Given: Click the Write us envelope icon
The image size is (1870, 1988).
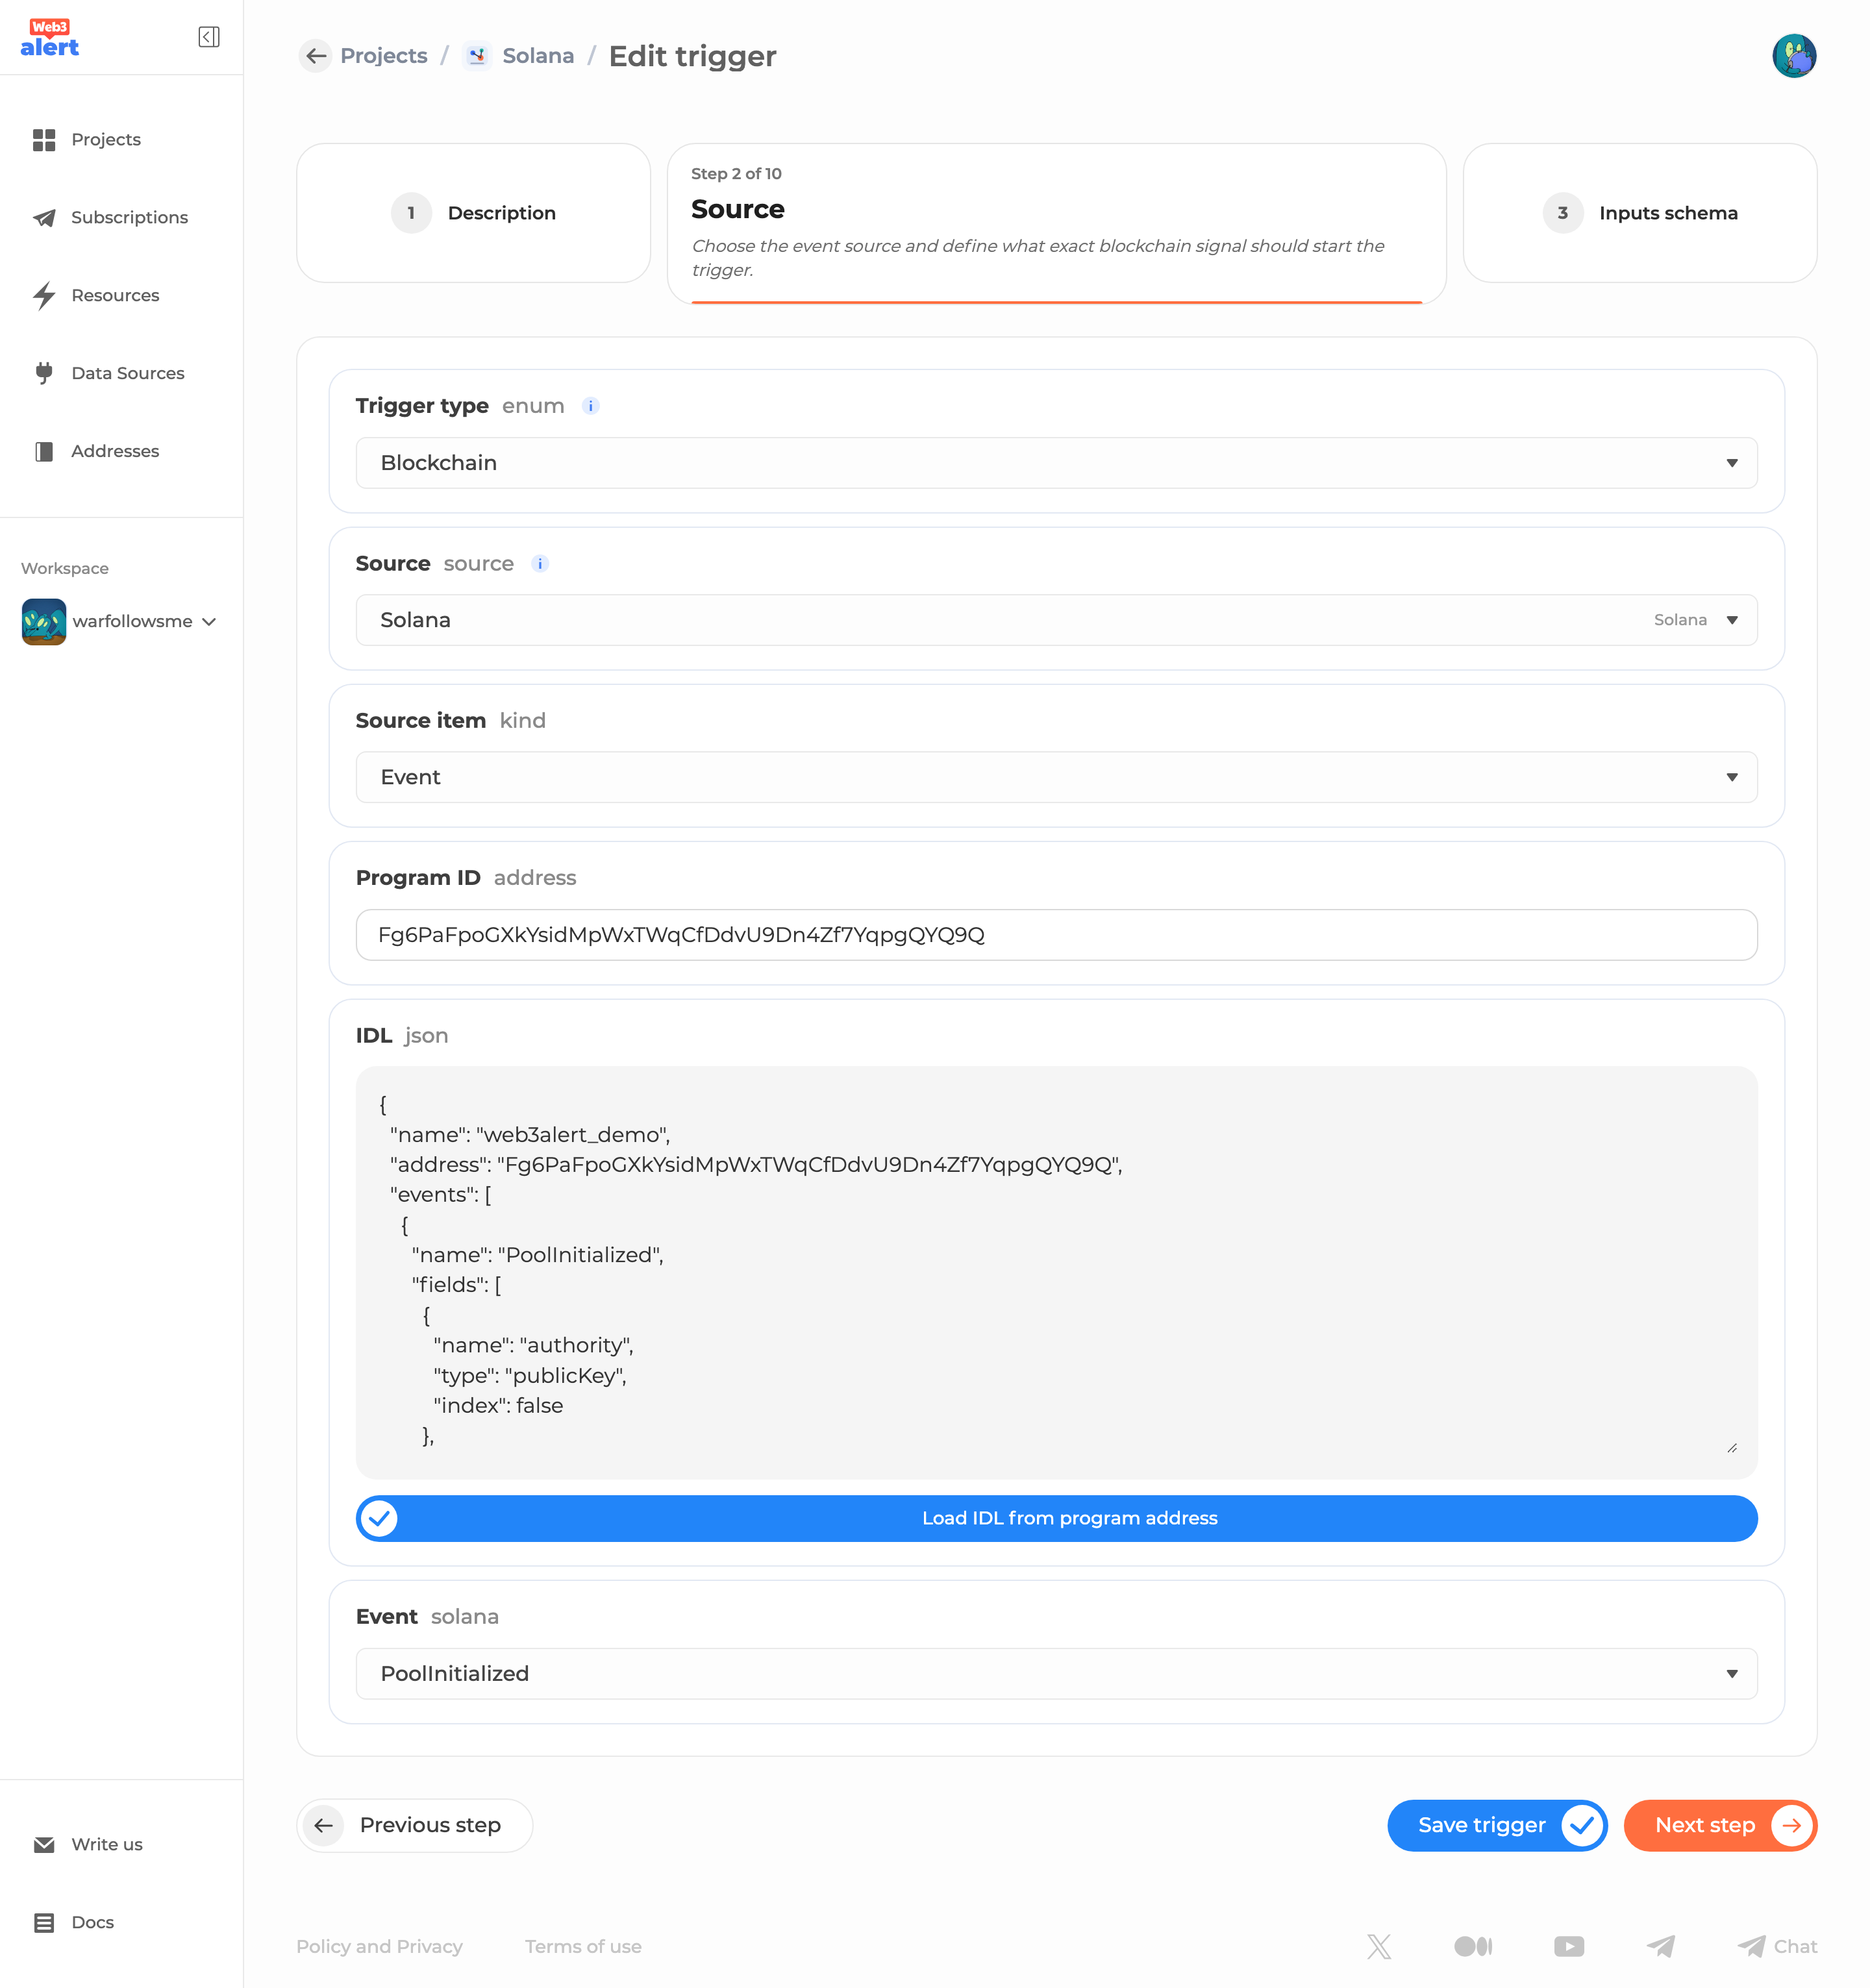Looking at the screenshot, I should [44, 1845].
